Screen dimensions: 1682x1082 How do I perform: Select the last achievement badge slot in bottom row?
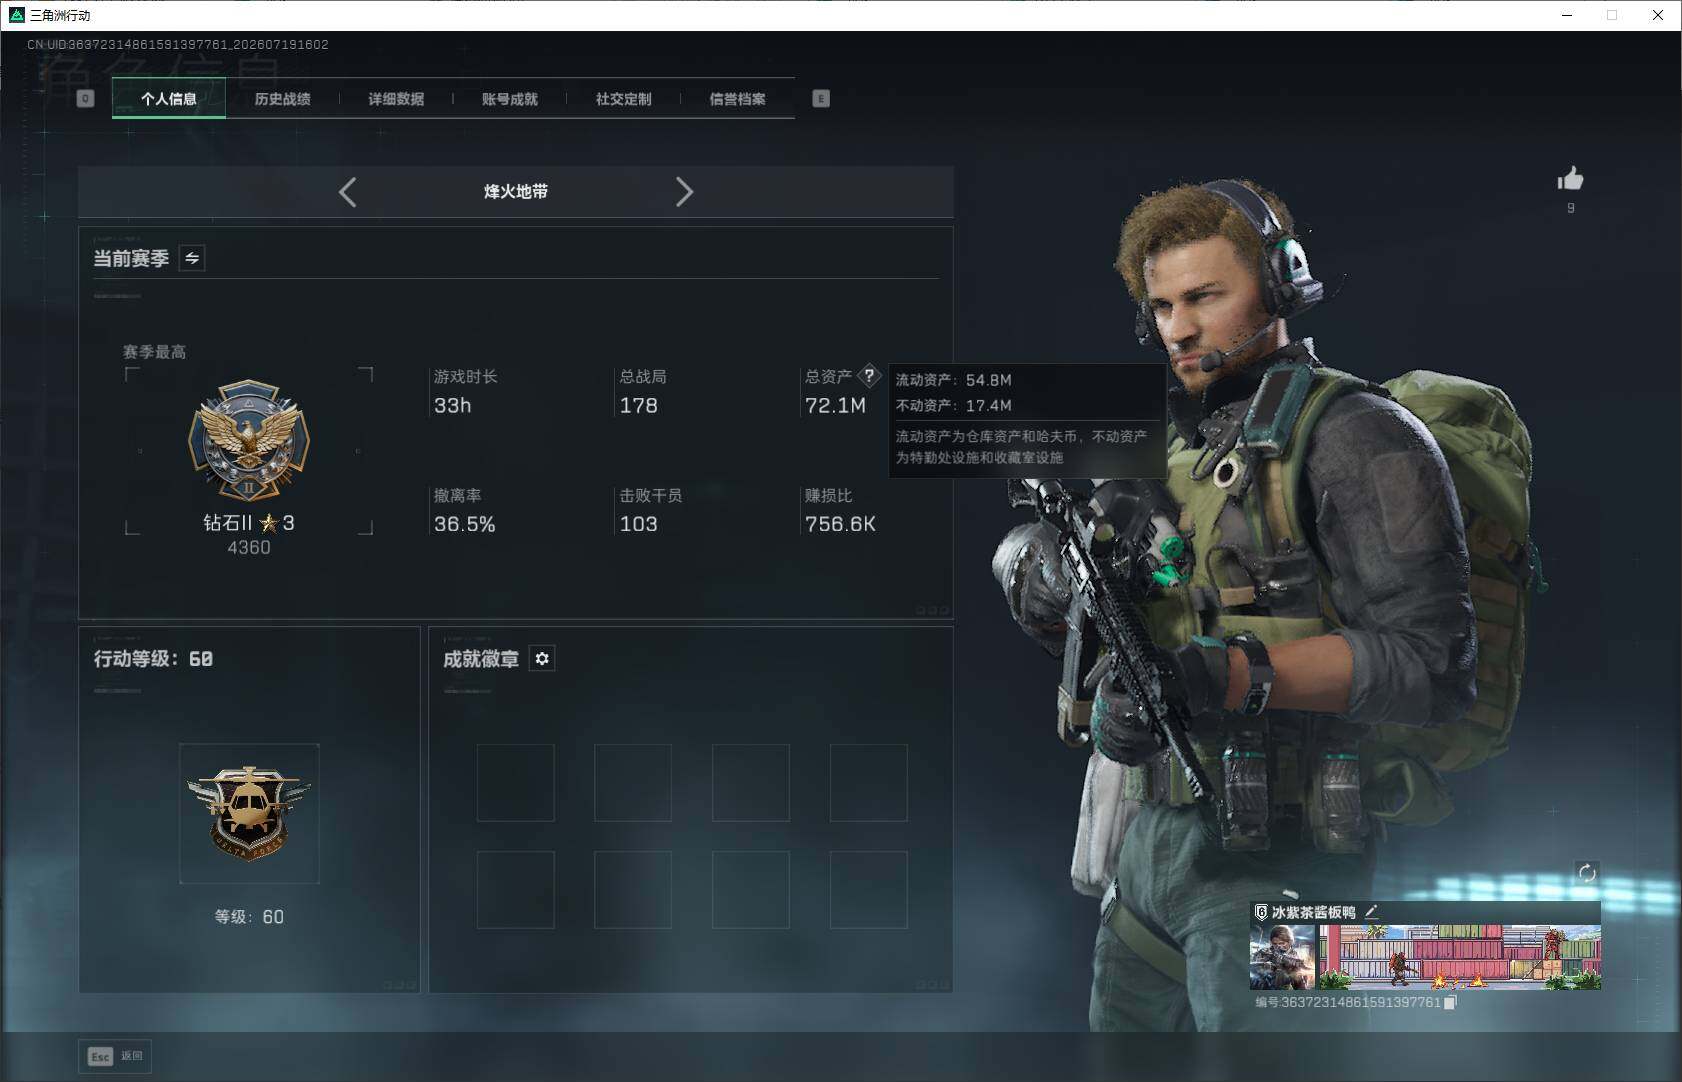click(x=869, y=890)
